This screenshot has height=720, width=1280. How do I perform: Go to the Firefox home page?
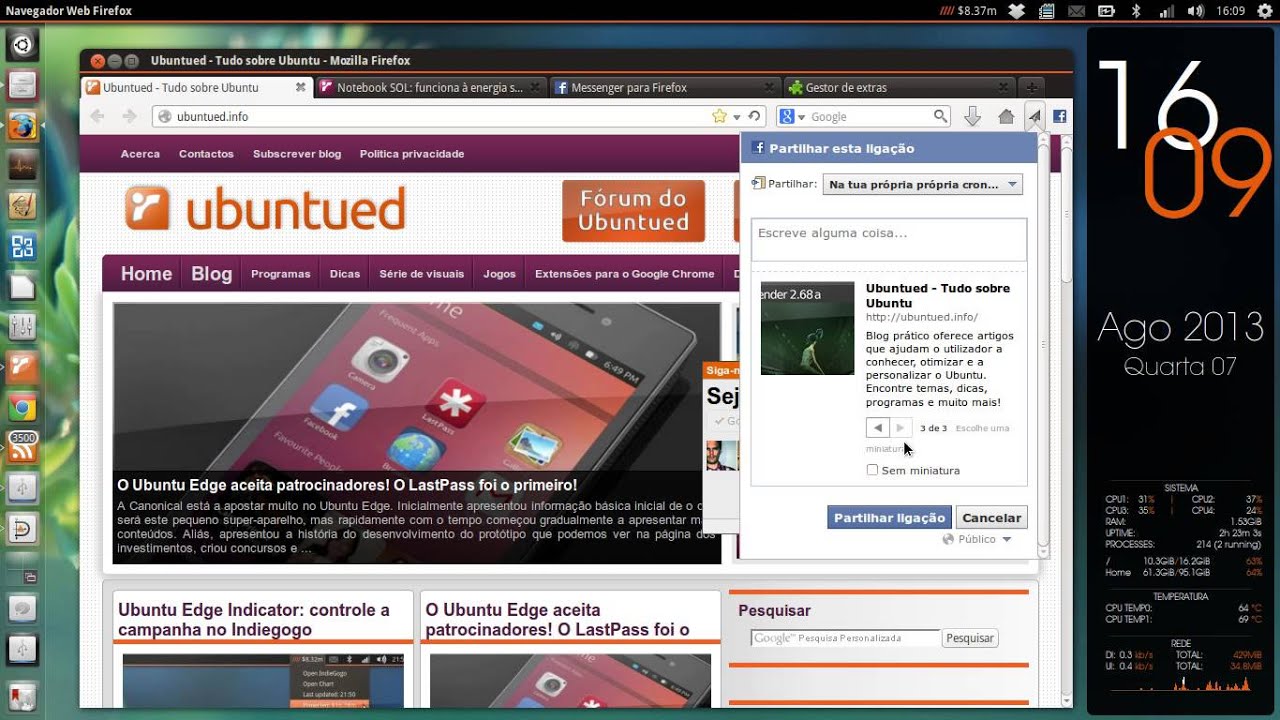click(x=1006, y=116)
